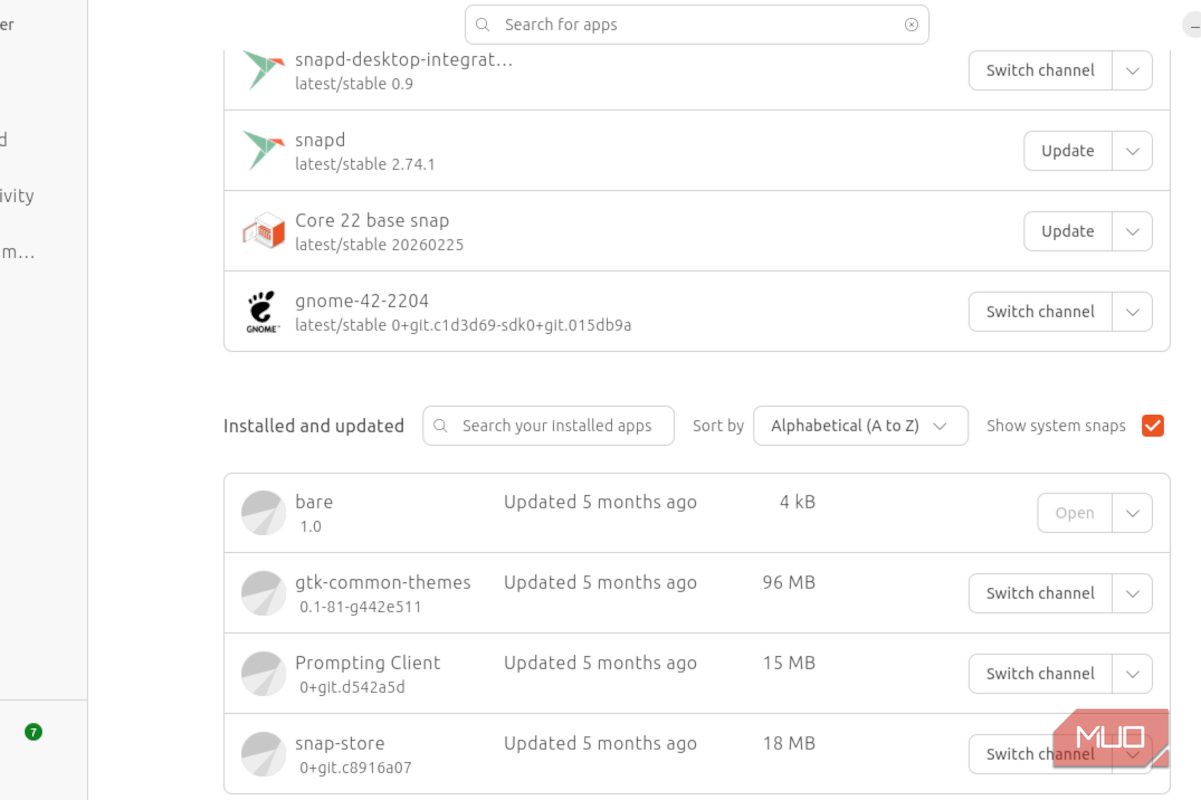1201x800 pixels.
Task: Untick the Show system snaps checkbox
Action: coord(1153,426)
